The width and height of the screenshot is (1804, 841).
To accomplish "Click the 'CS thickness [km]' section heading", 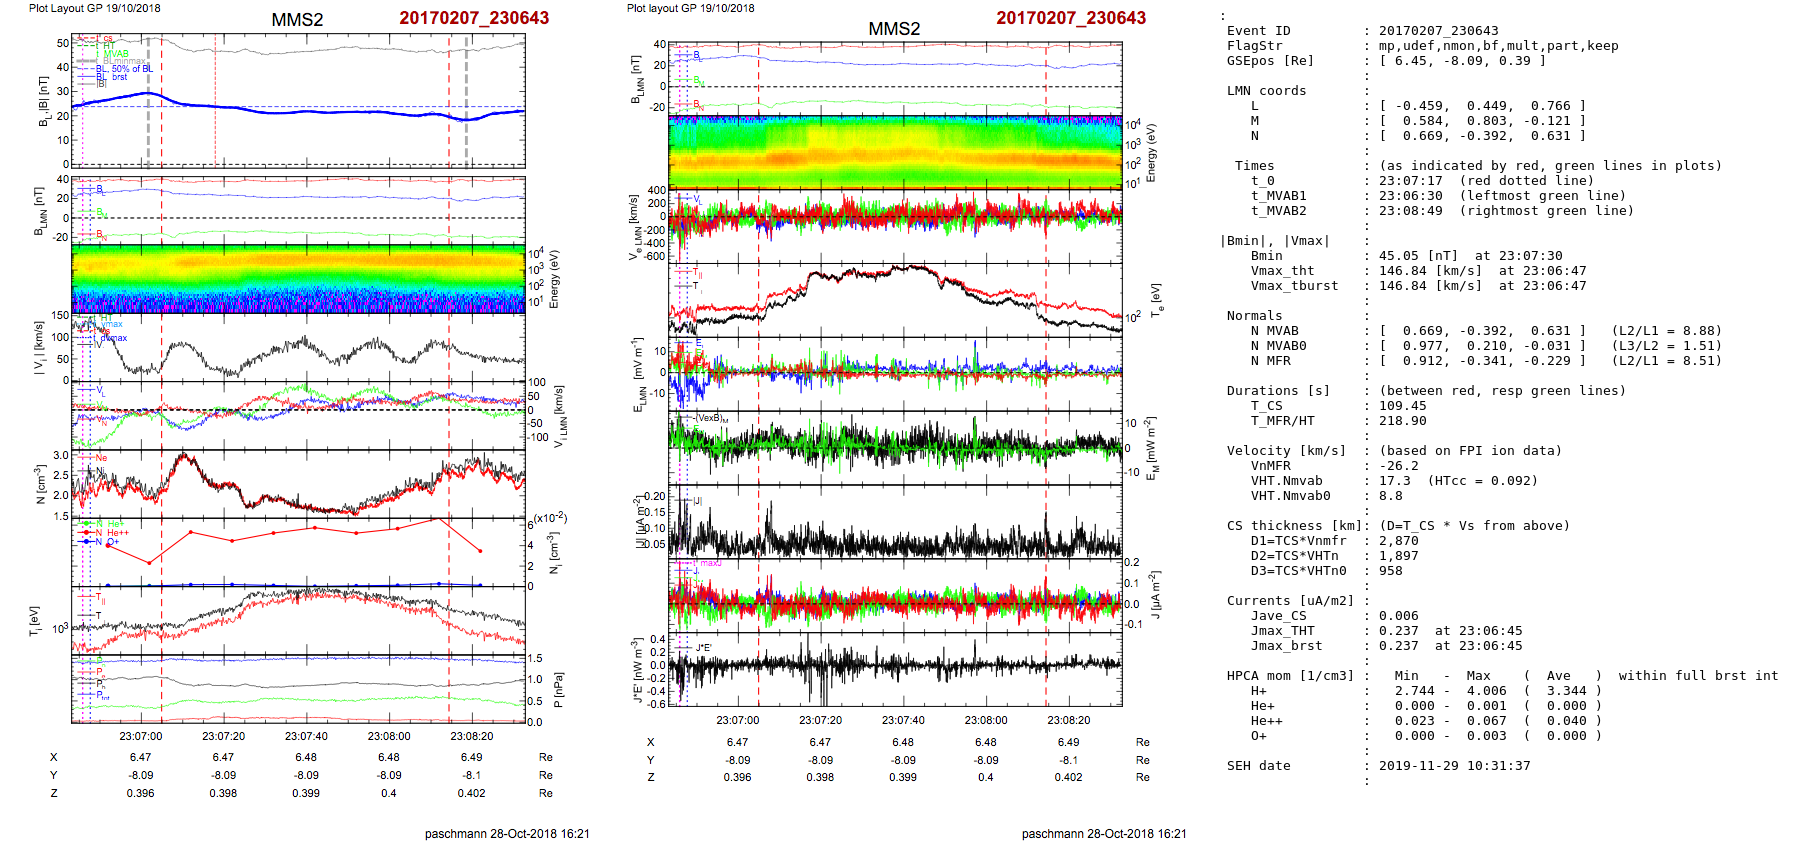I will 1294,526.
